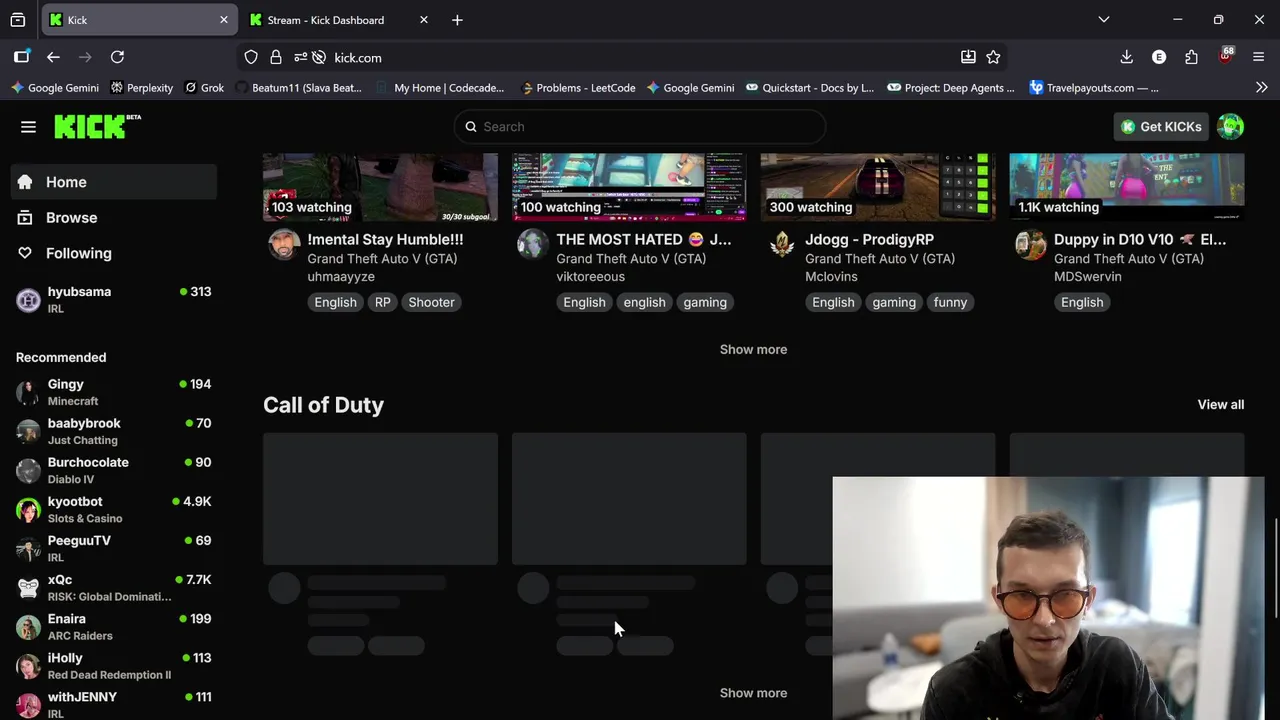Open 'Jdogg - ProdigyRP' stream title
The image size is (1280, 720).
click(869, 240)
